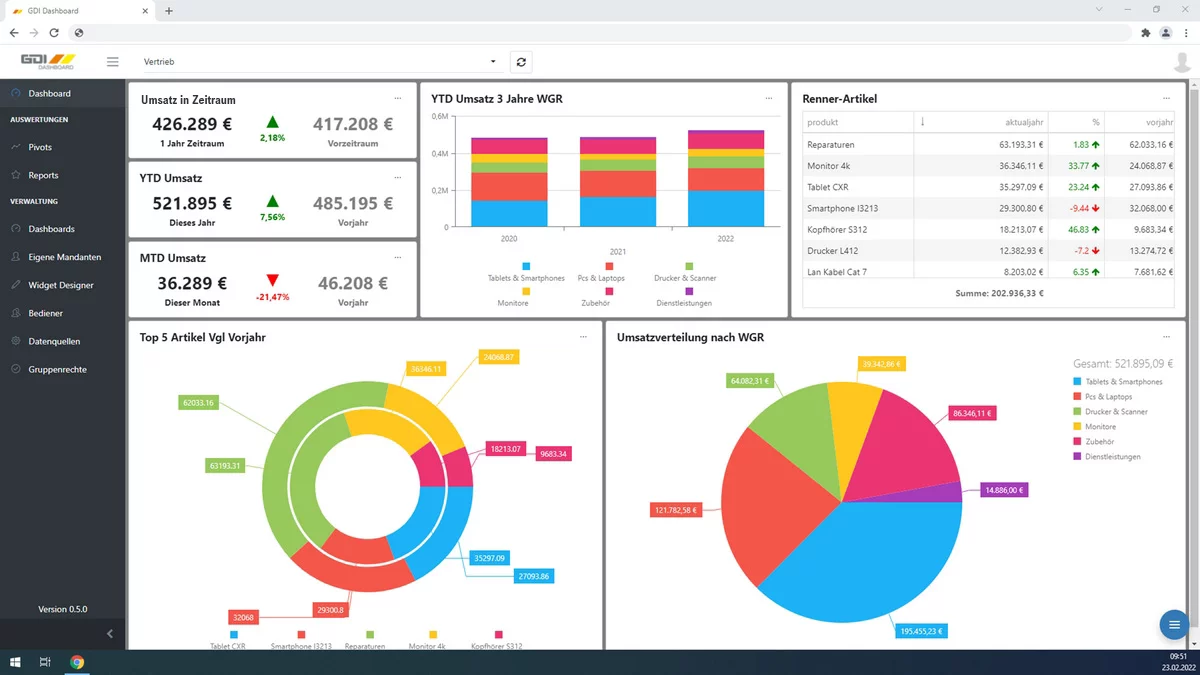1200x675 pixels.
Task: Click the refresh dashboard icon
Action: [x=521, y=62]
